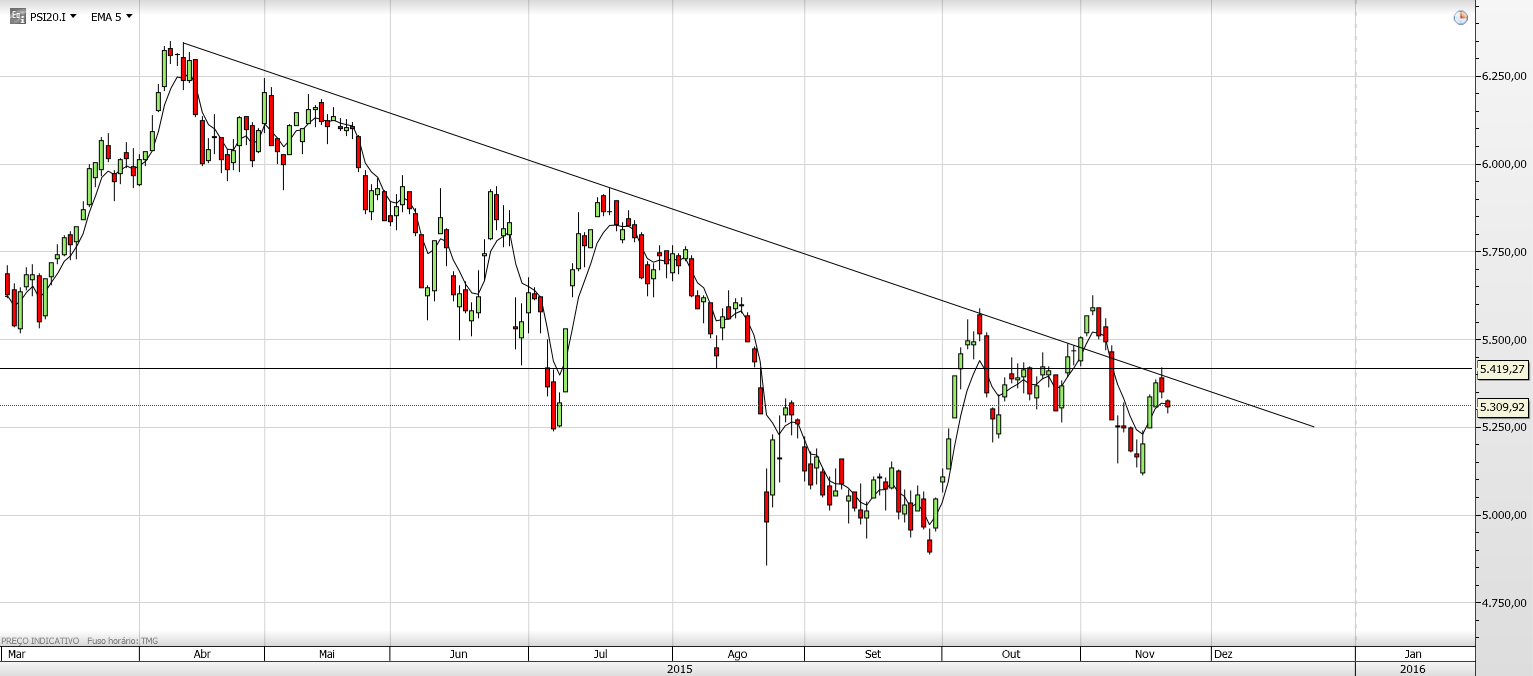Click the 5.250,00 price axis label

[x=1504, y=427]
